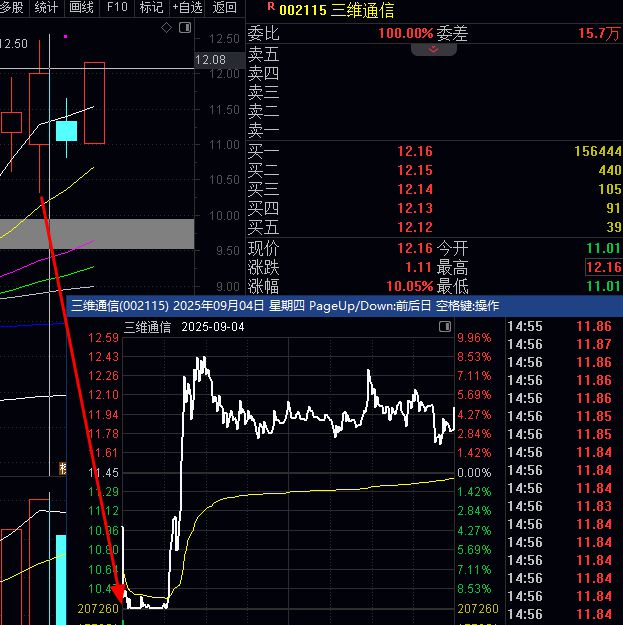This screenshot has width=623, height=625.
Task: Open the 画线 drawing tool
Action: click(81, 7)
